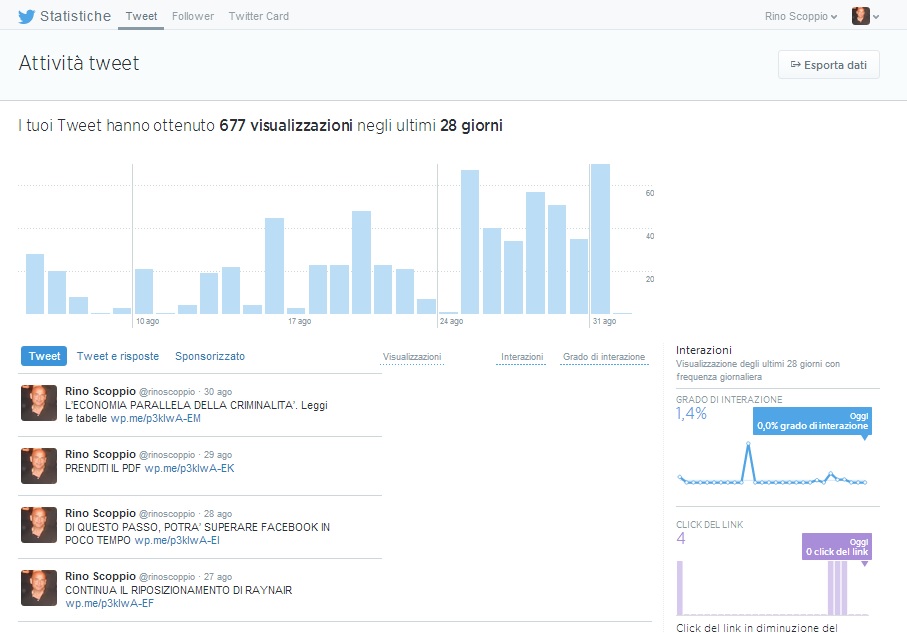Click the peak in the Grado di interazione chart

click(x=747, y=444)
